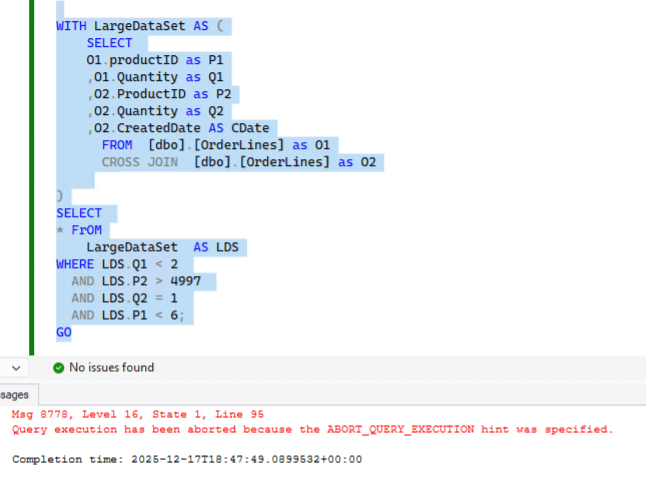Click the GO batch separator
The width and height of the screenshot is (646, 478).
pyautogui.click(x=64, y=332)
